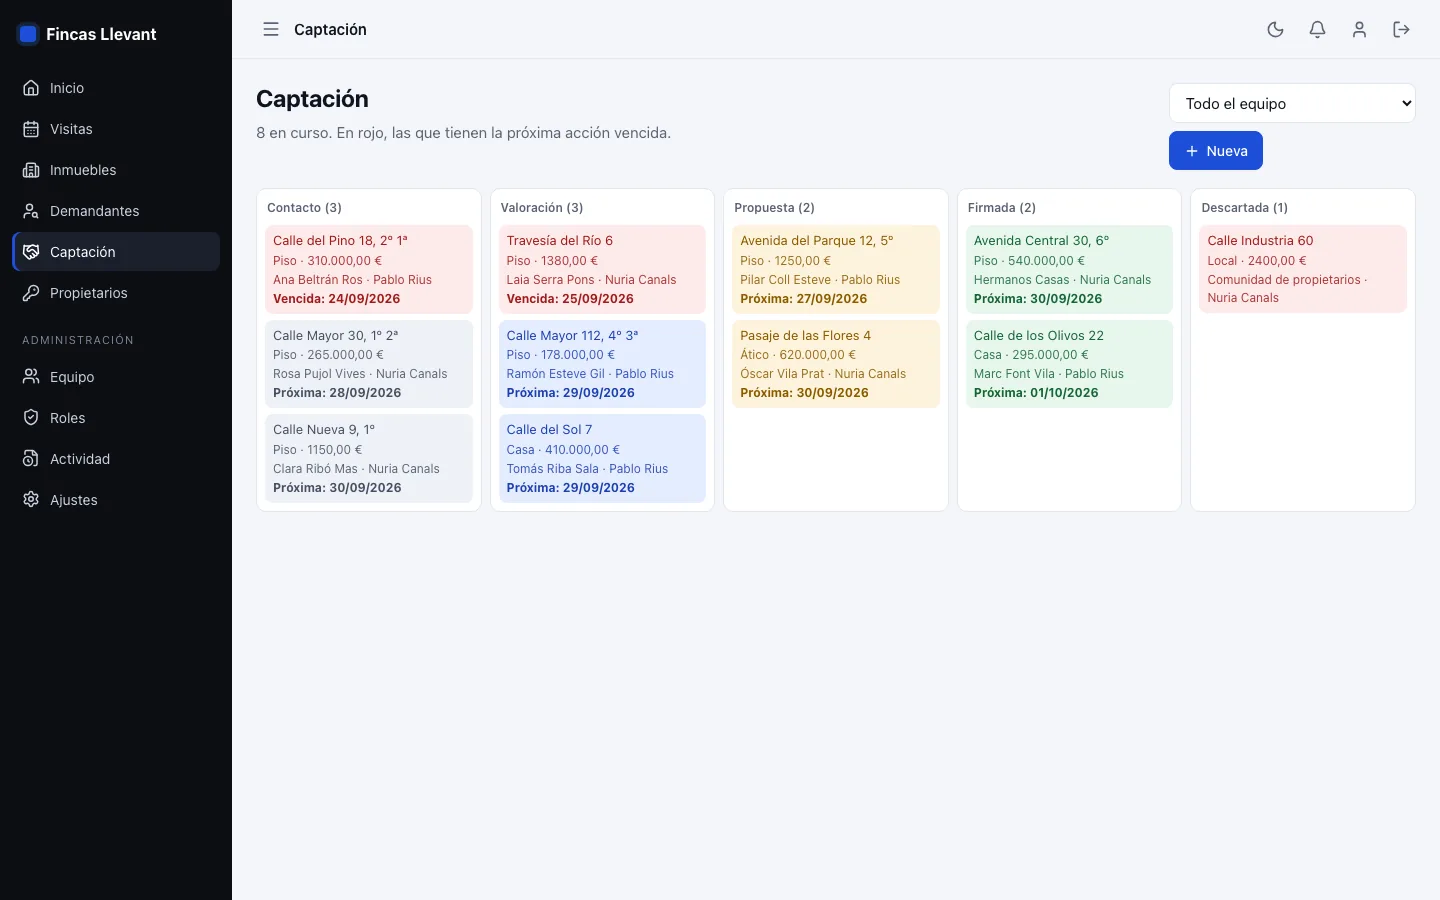The height and width of the screenshot is (900, 1440).
Task: Open Calle del Pino 18 card
Action: [369, 269]
